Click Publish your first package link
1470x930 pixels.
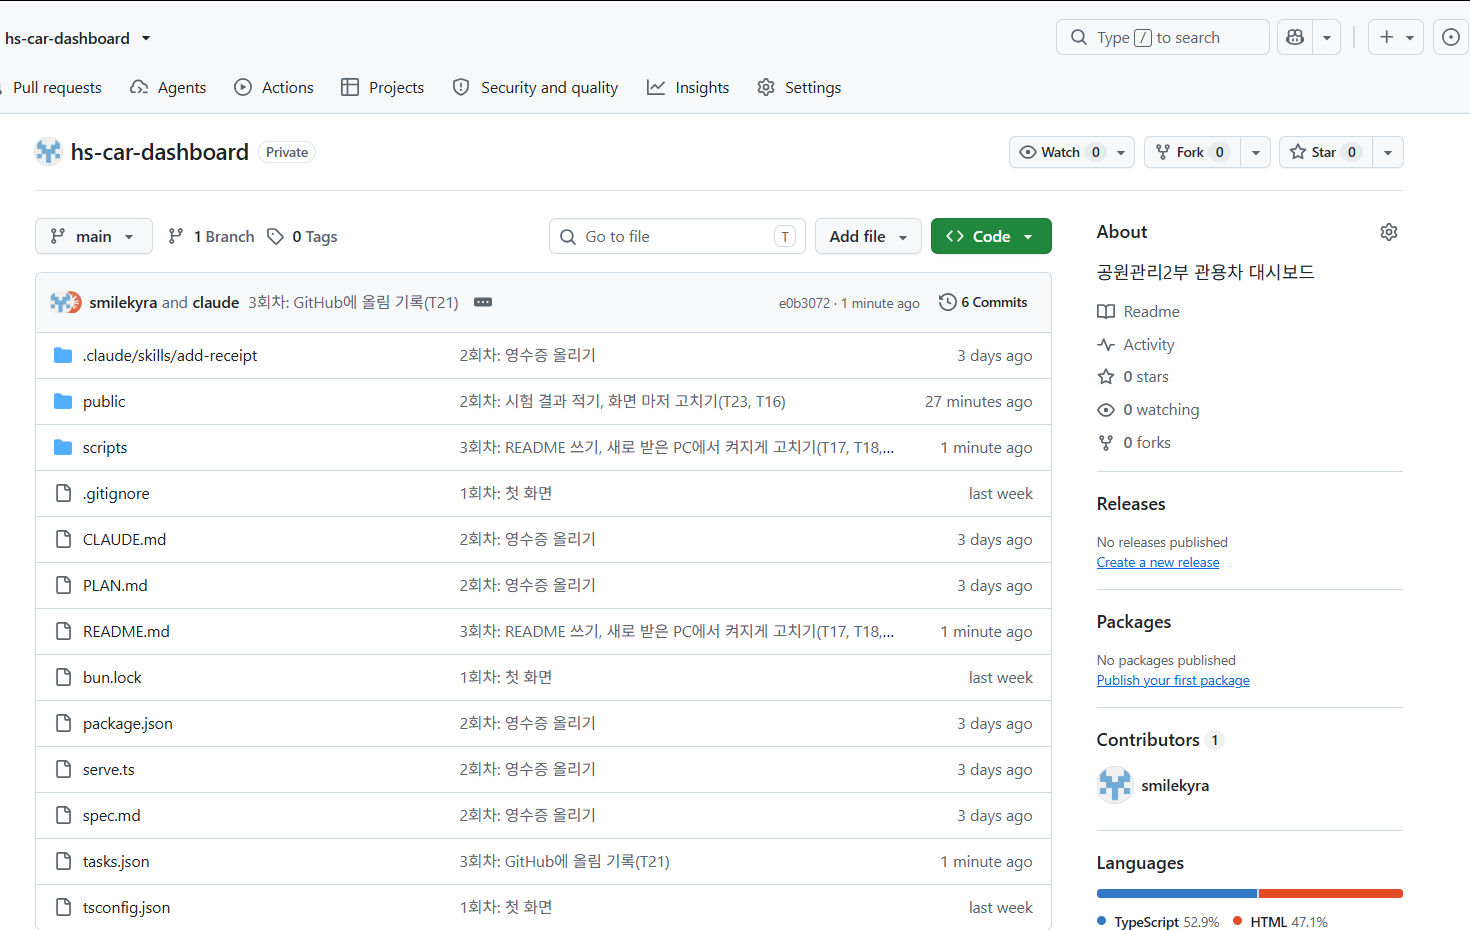[x=1173, y=680]
